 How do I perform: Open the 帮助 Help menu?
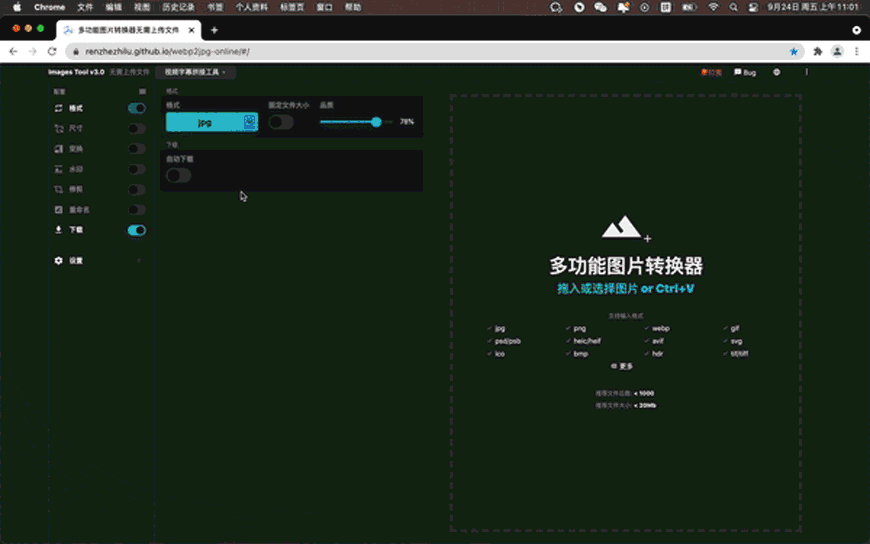353,7
